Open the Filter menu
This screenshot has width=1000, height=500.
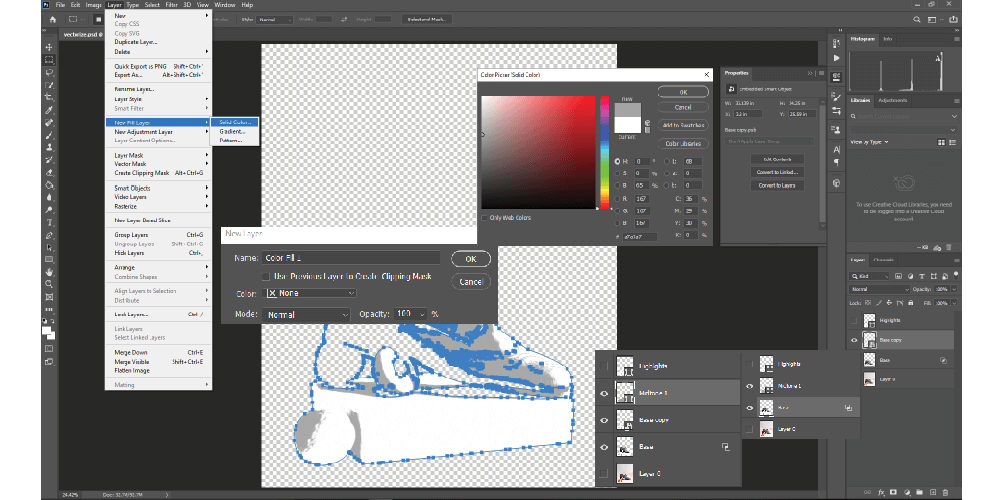(x=172, y=4)
